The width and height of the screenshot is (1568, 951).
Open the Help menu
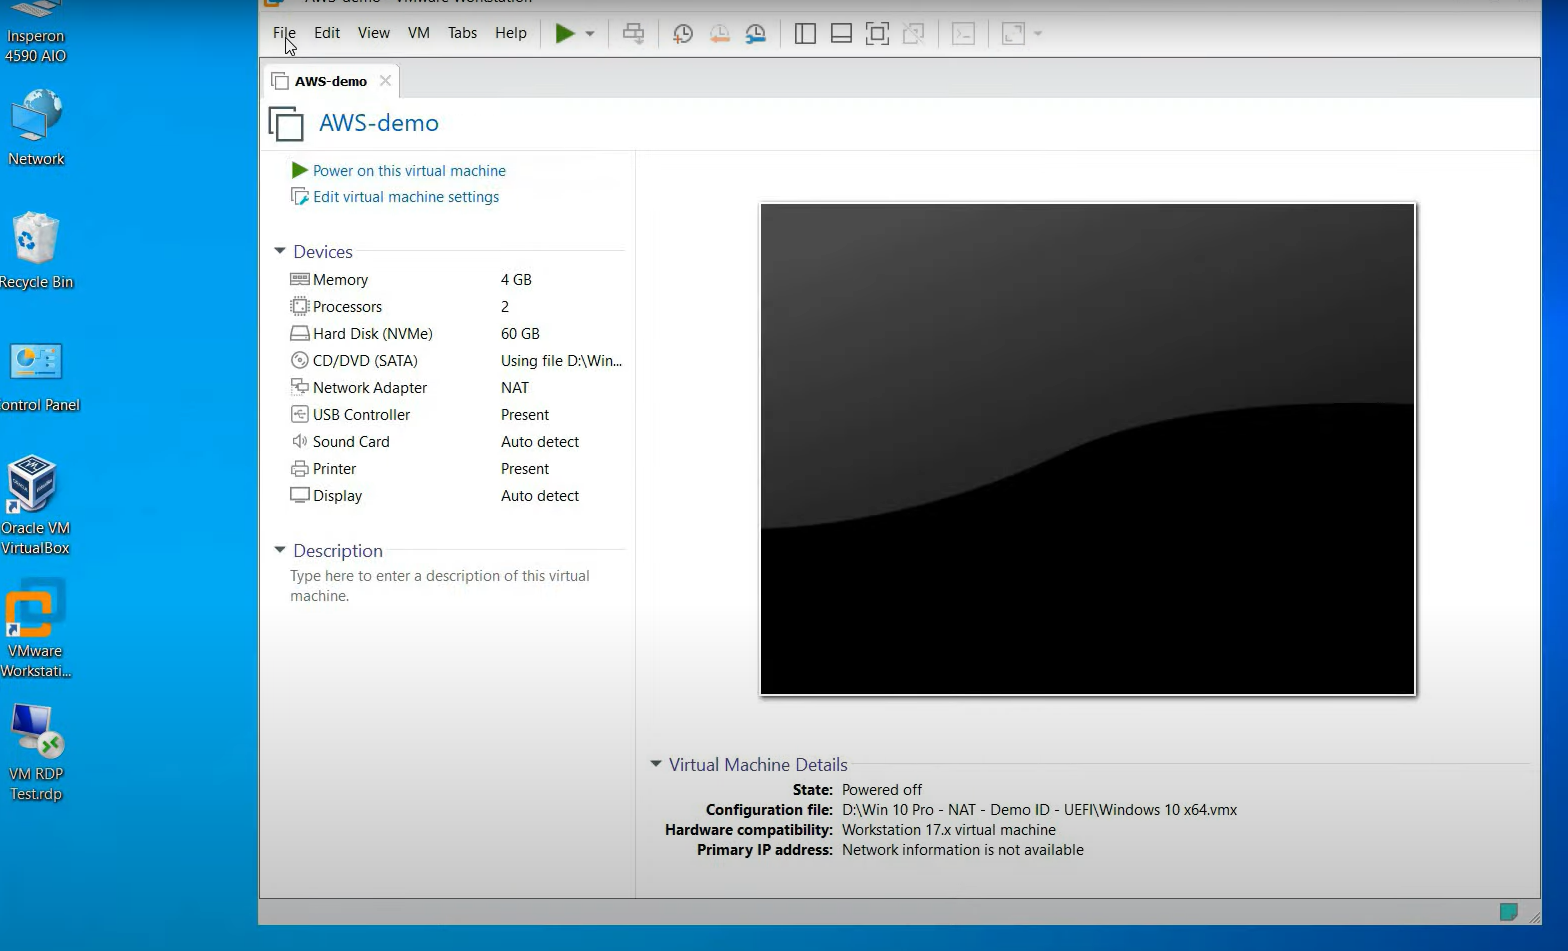click(511, 33)
